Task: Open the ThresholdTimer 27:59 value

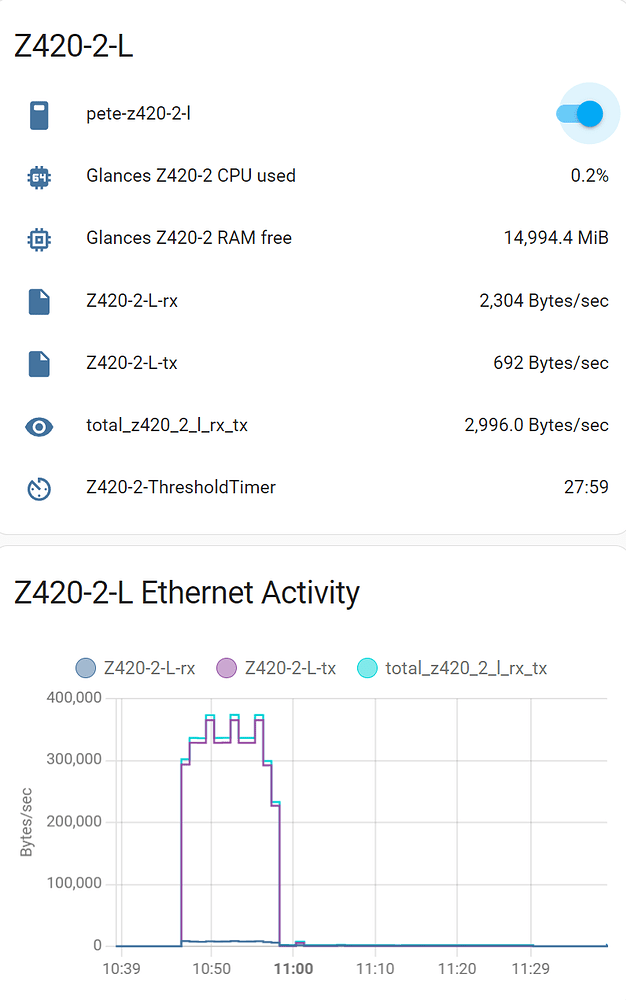Action: (586, 487)
